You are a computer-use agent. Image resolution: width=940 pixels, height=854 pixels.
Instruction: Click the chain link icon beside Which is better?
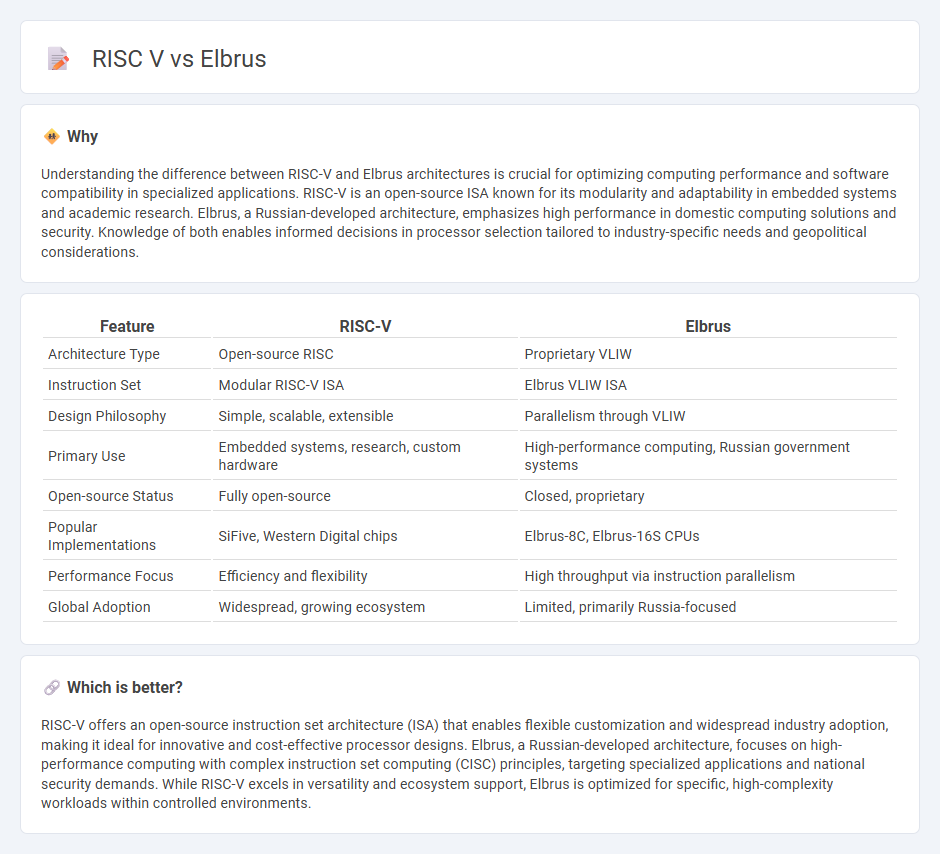click(x=52, y=687)
